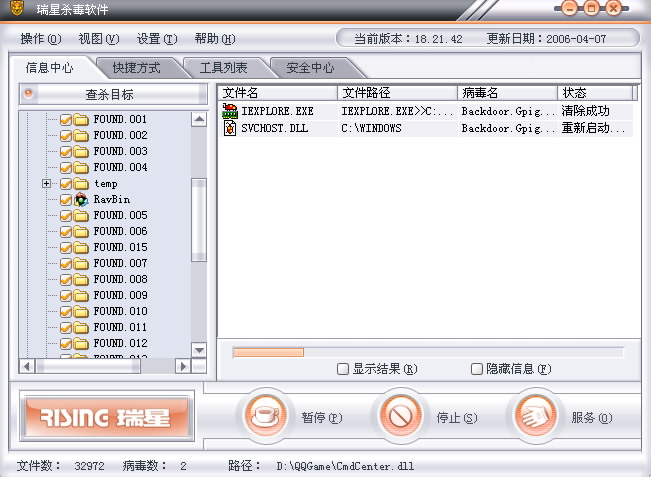Click the pause coffee cup icon
The height and width of the screenshot is (477, 651).
point(266,416)
